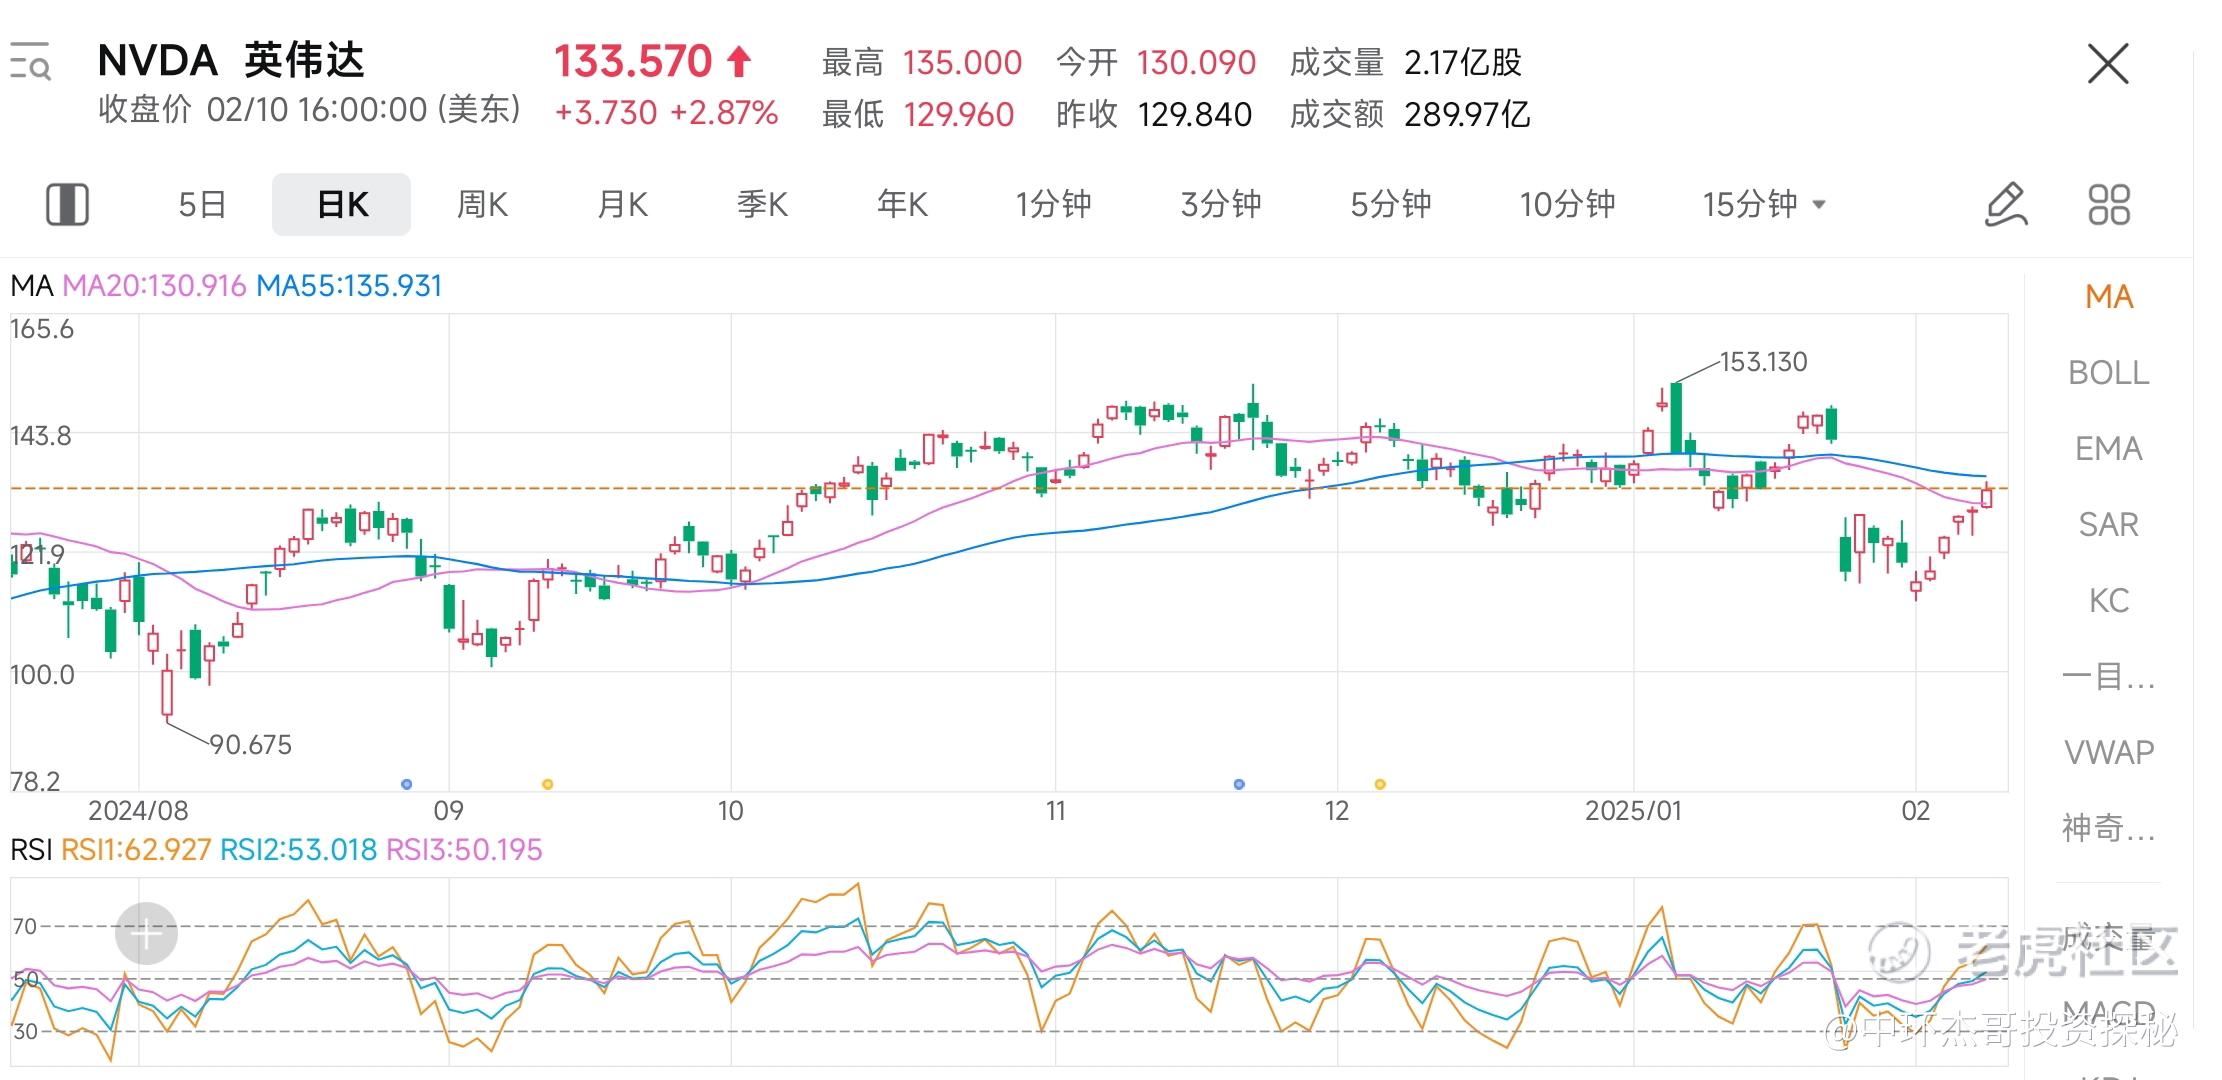The width and height of the screenshot is (2222, 1080).
Task: Enable the EMA indicator overlay
Action: click(2108, 448)
